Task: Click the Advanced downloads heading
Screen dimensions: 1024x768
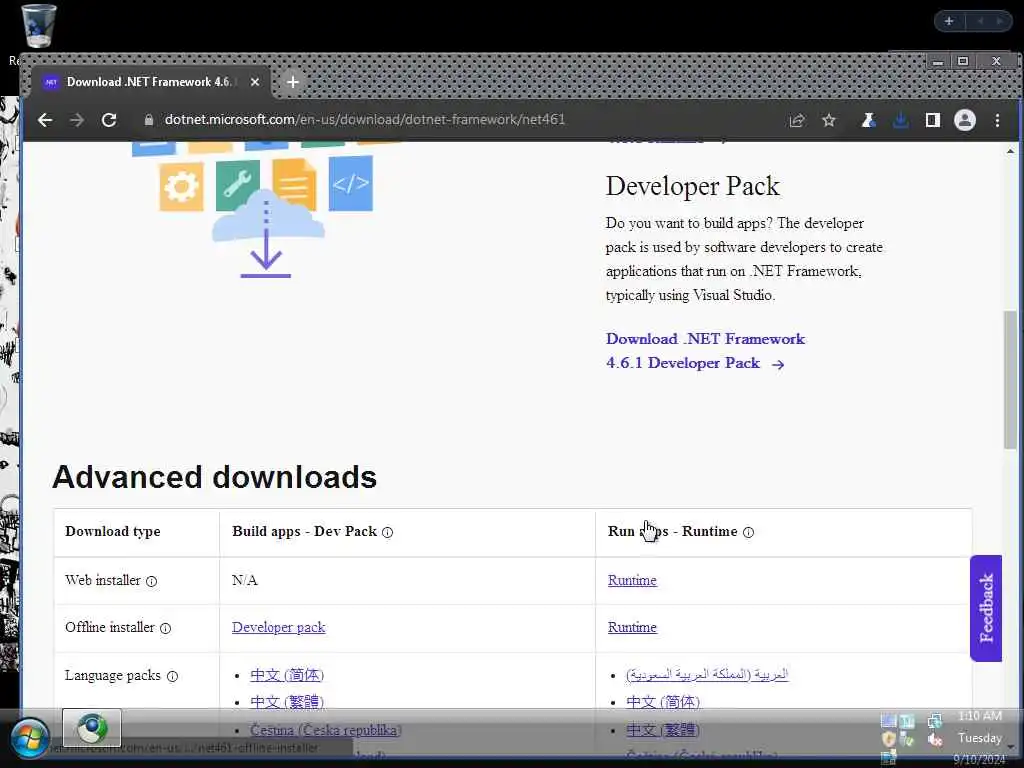Action: click(x=215, y=477)
